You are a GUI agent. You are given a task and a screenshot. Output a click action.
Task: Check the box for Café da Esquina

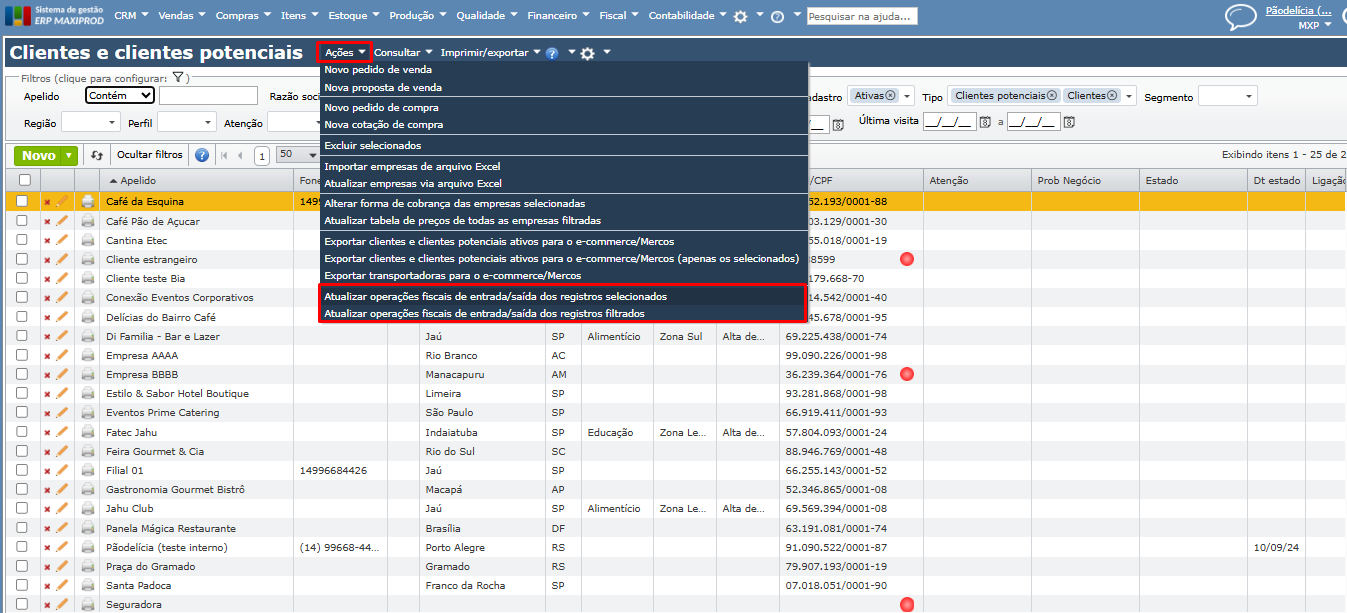pyautogui.click(x=23, y=202)
